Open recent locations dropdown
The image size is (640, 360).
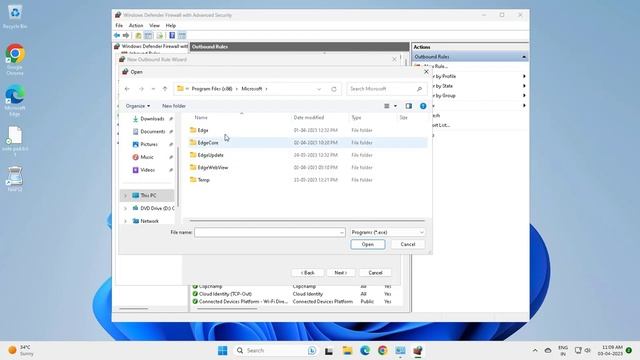[x=153, y=89]
